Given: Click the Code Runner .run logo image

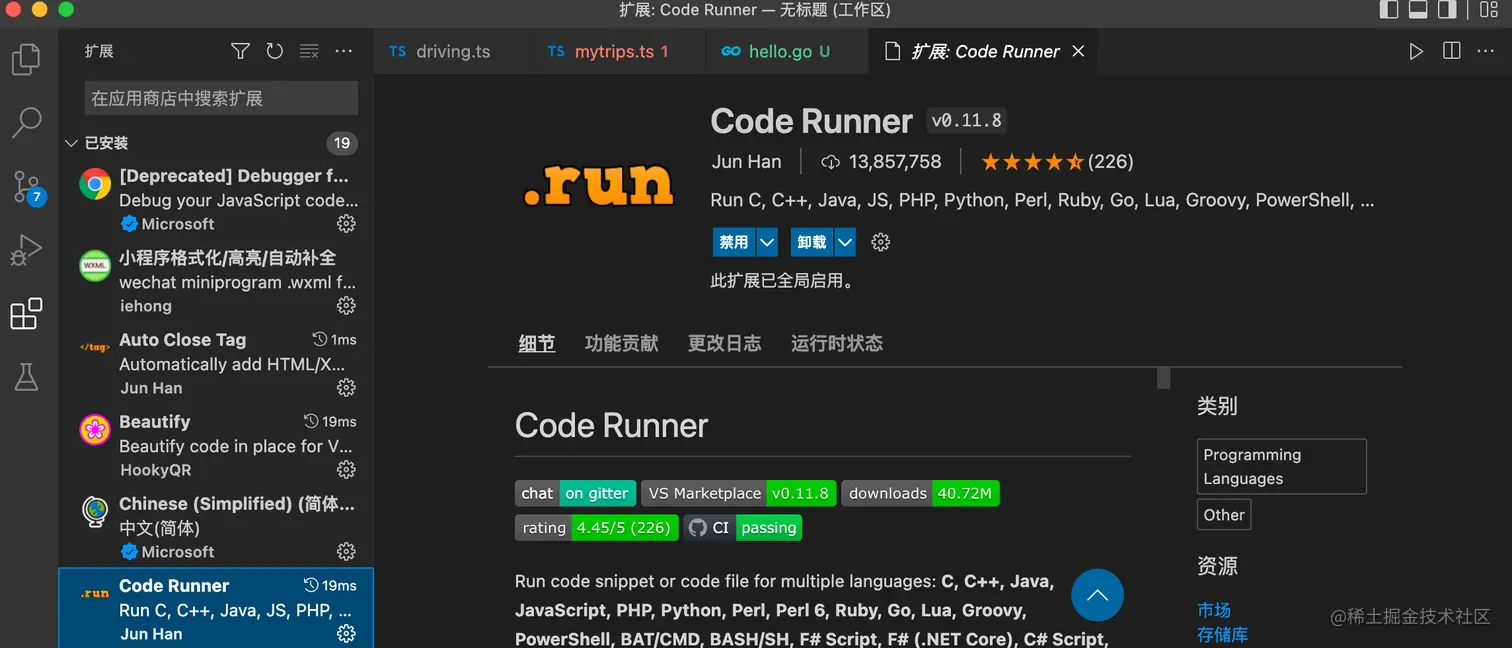Looking at the screenshot, I should 598,185.
